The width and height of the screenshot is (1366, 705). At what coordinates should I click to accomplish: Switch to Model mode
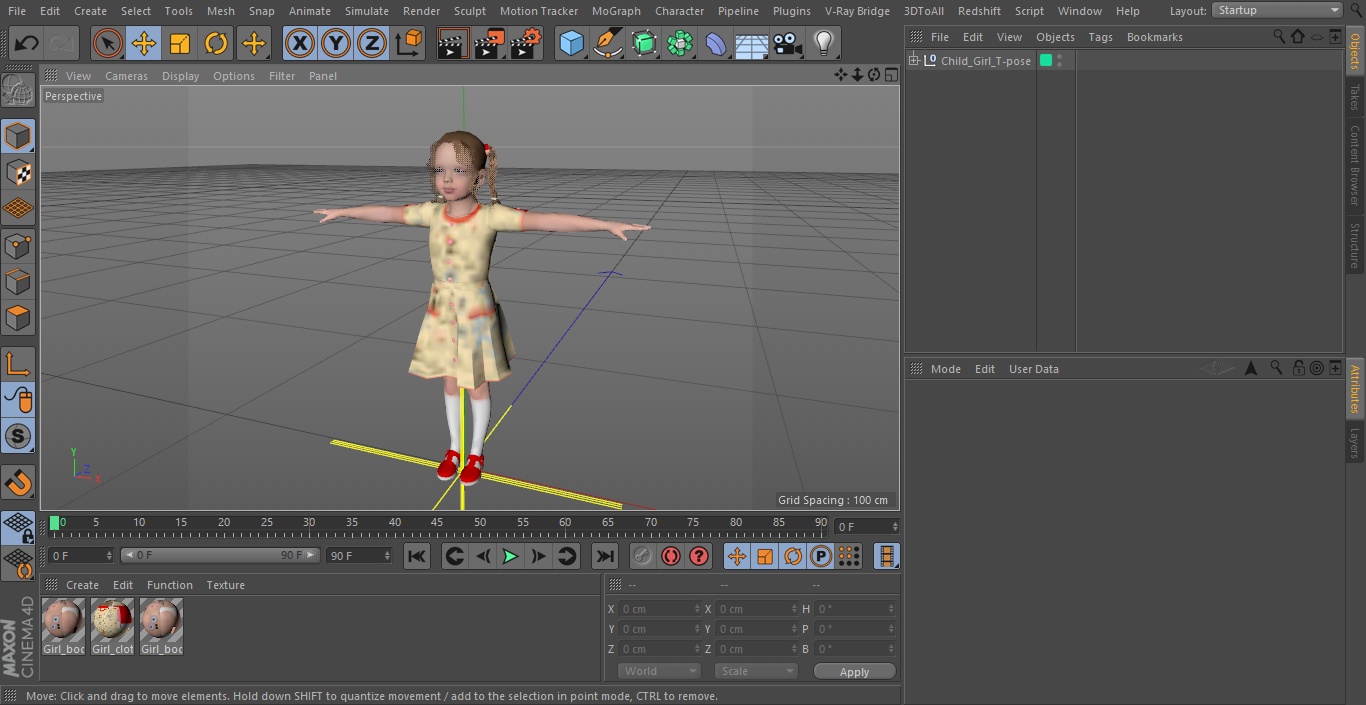18,136
